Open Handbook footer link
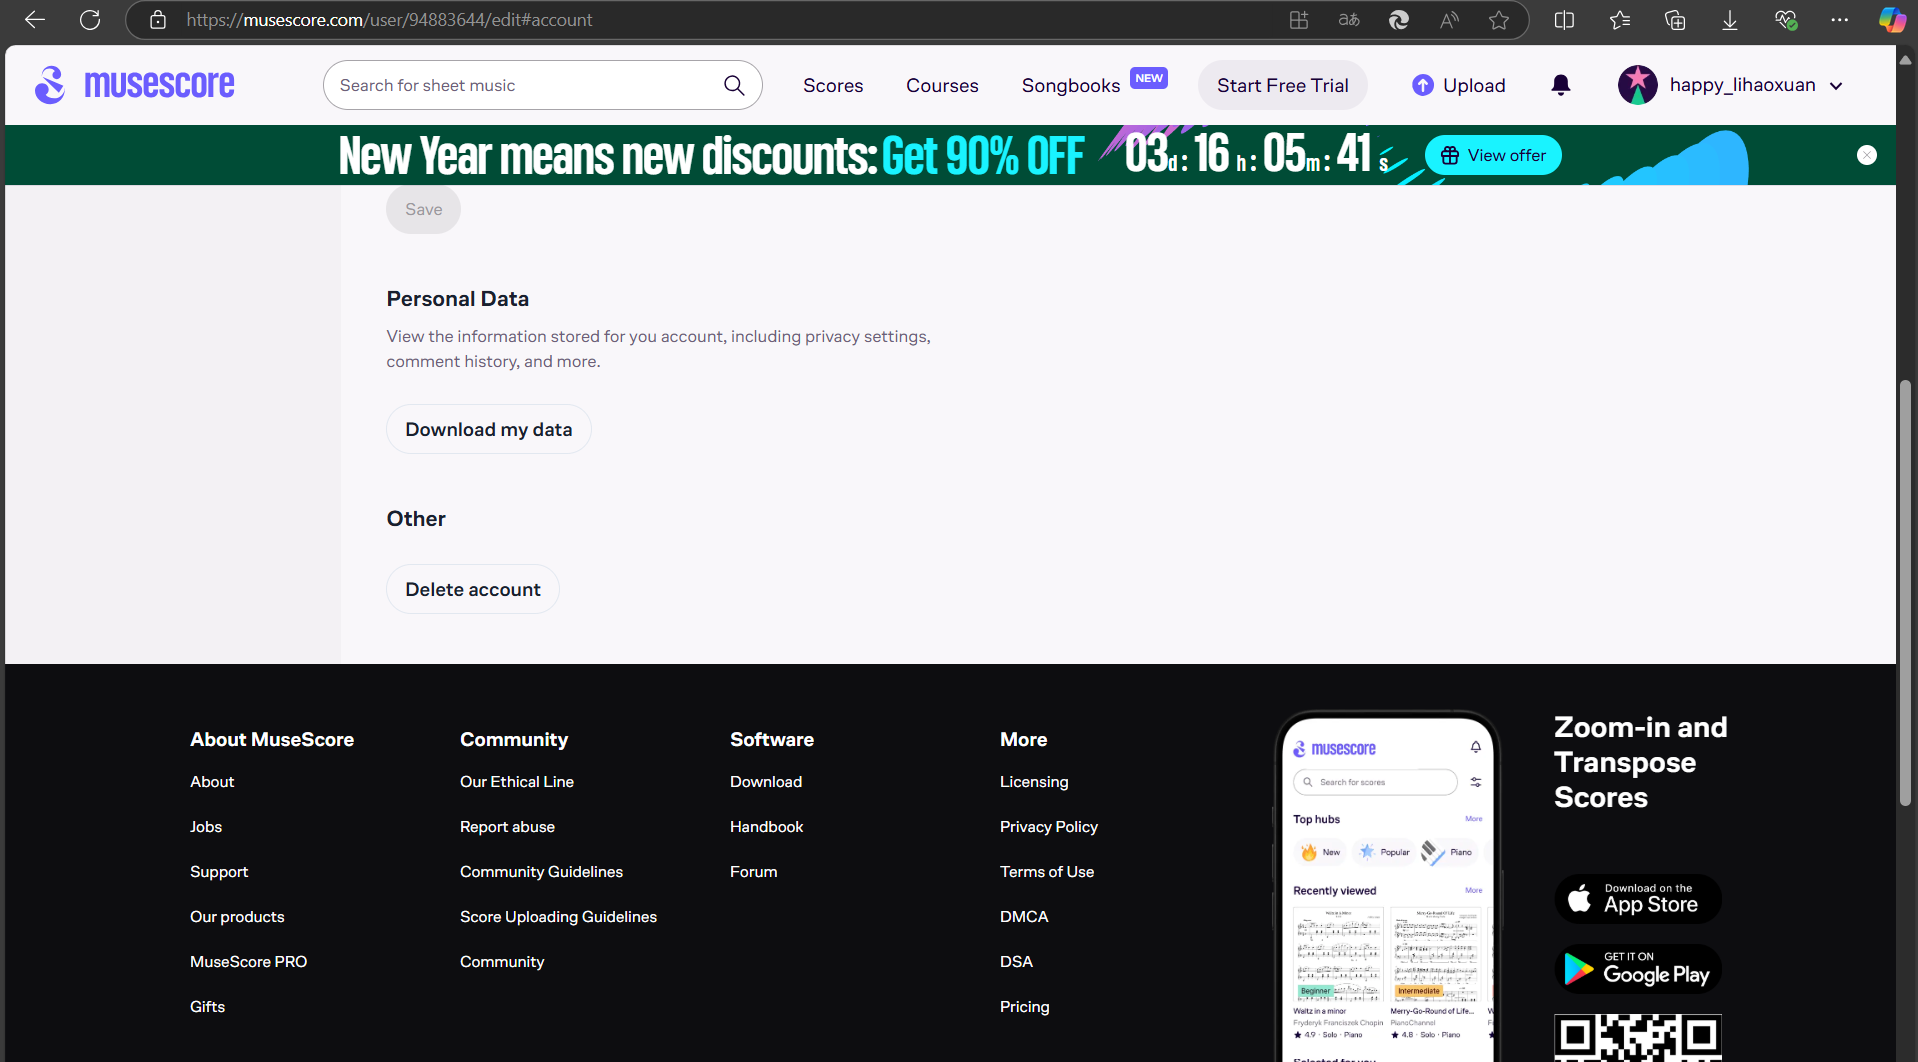 coord(767,827)
